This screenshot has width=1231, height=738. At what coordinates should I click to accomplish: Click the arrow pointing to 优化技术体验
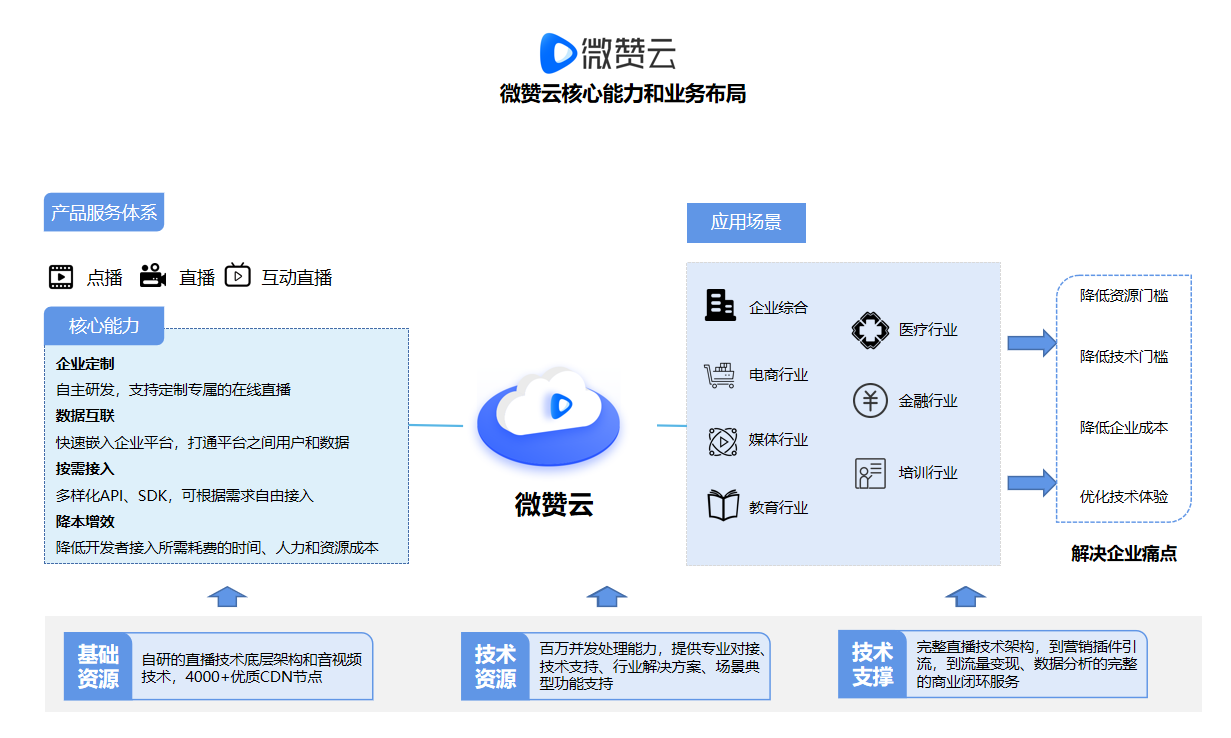click(x=1032, y=482)
